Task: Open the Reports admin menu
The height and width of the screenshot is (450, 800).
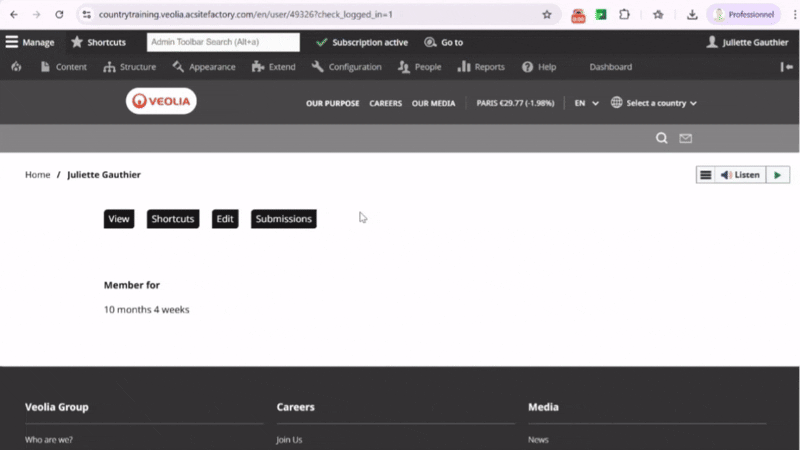Action: [481, 67]
